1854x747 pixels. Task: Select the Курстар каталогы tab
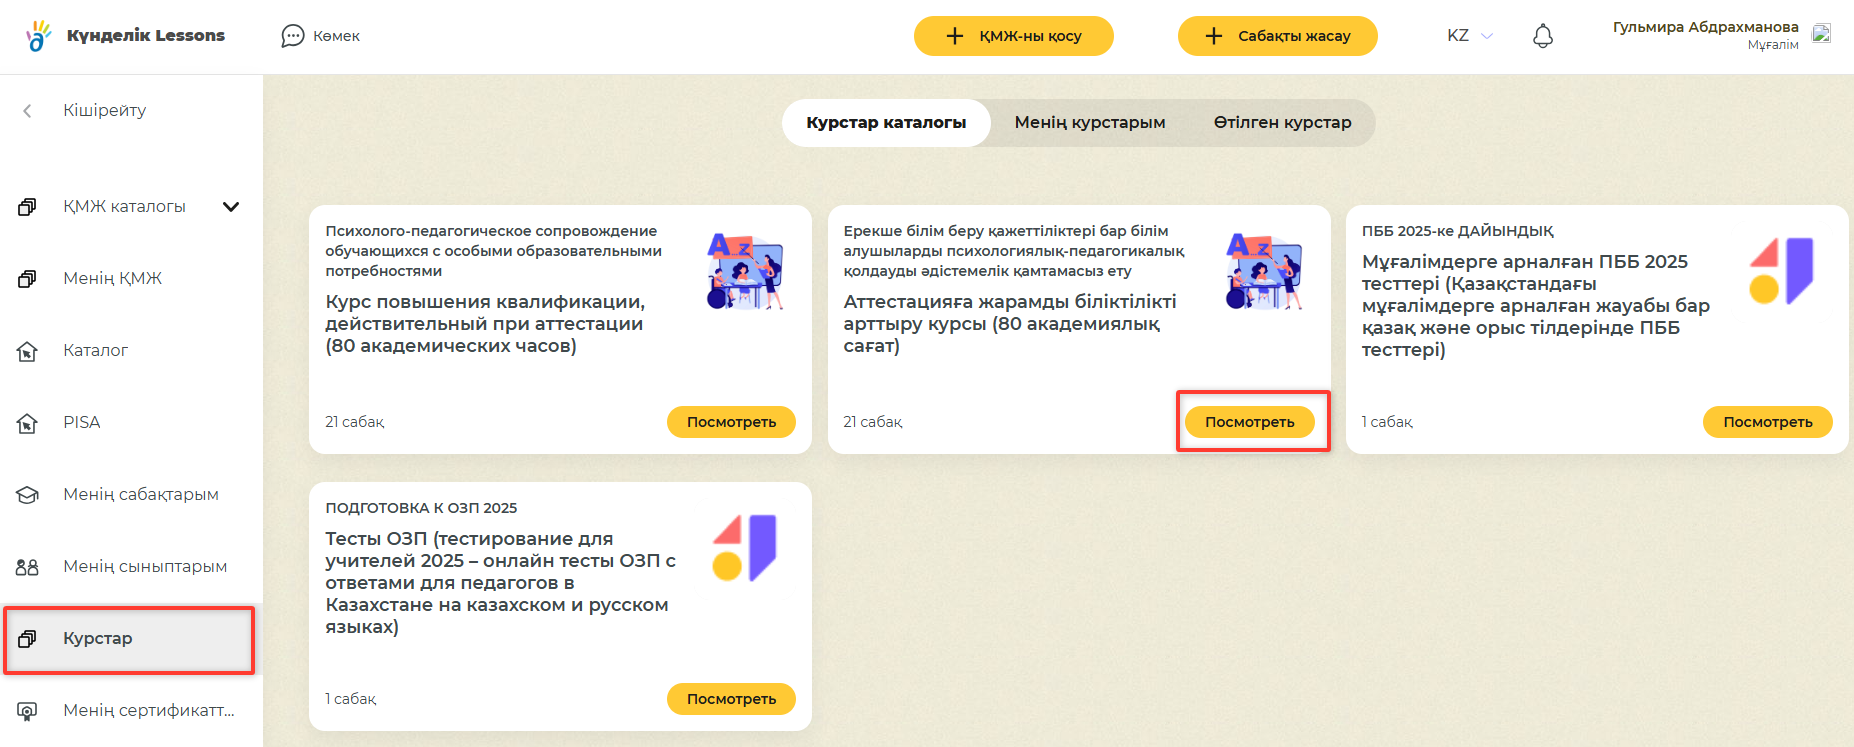point(886,123)
